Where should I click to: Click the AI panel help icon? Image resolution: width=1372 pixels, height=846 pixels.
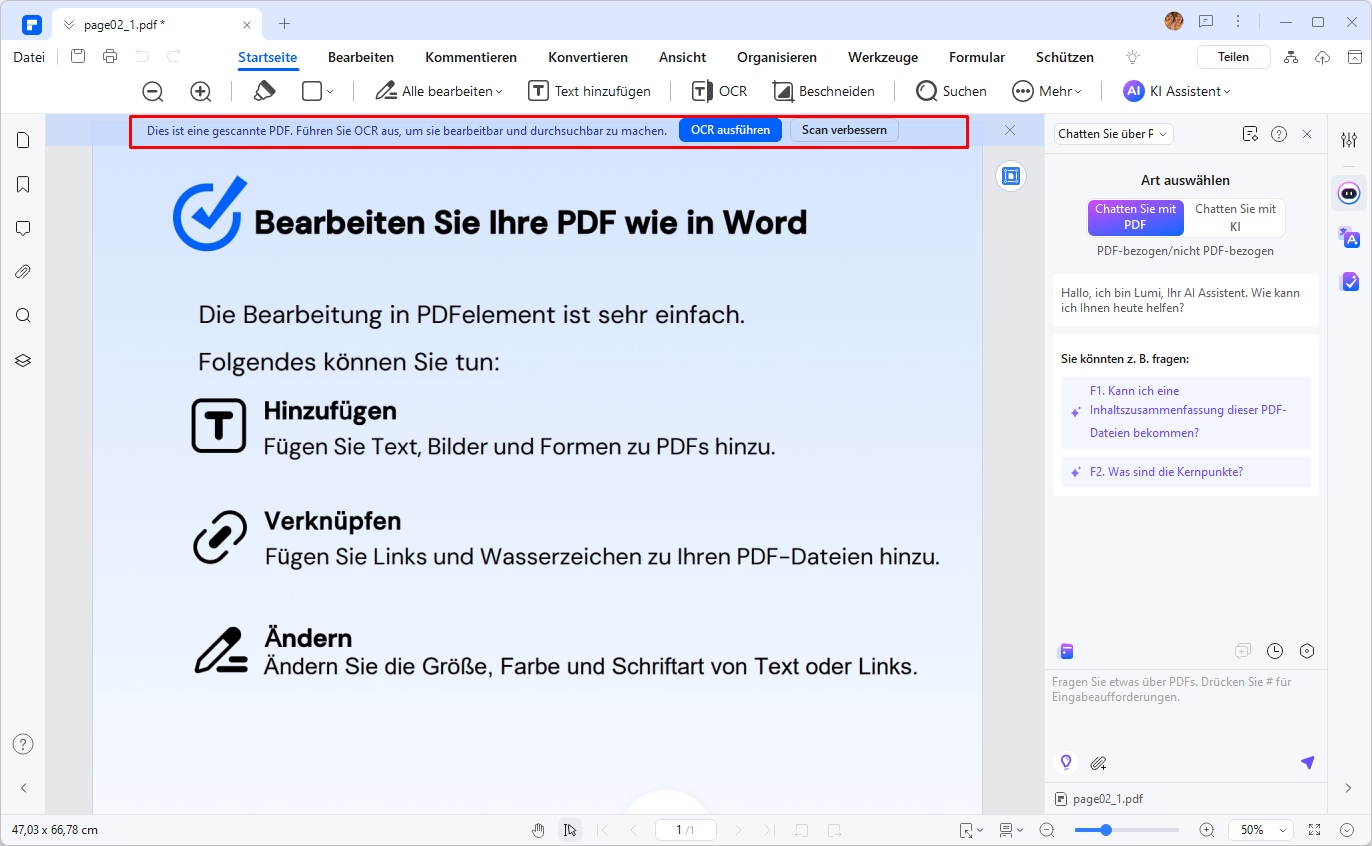coord(1278,133)
